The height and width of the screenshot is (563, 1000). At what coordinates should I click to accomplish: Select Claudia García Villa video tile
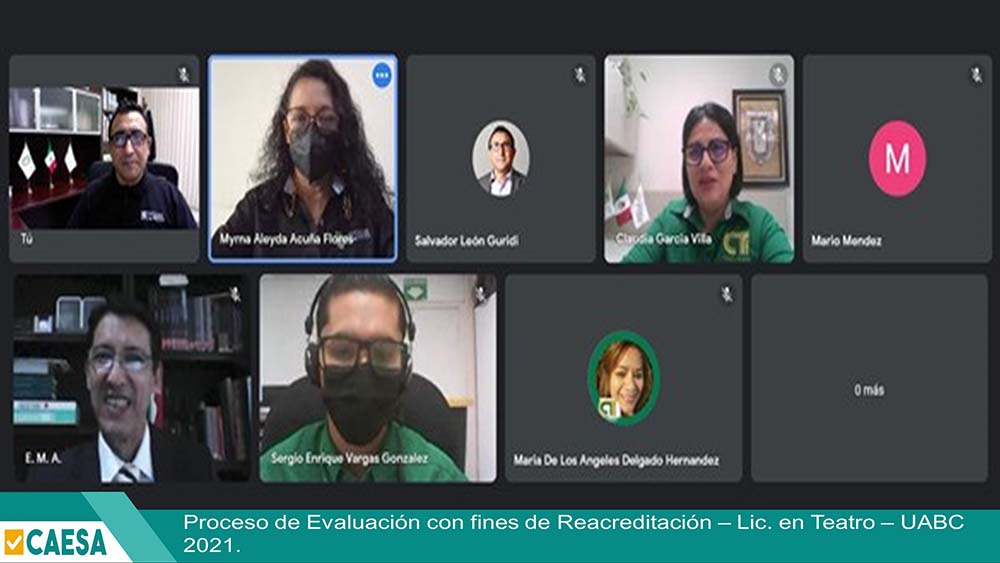coord(699,158)
